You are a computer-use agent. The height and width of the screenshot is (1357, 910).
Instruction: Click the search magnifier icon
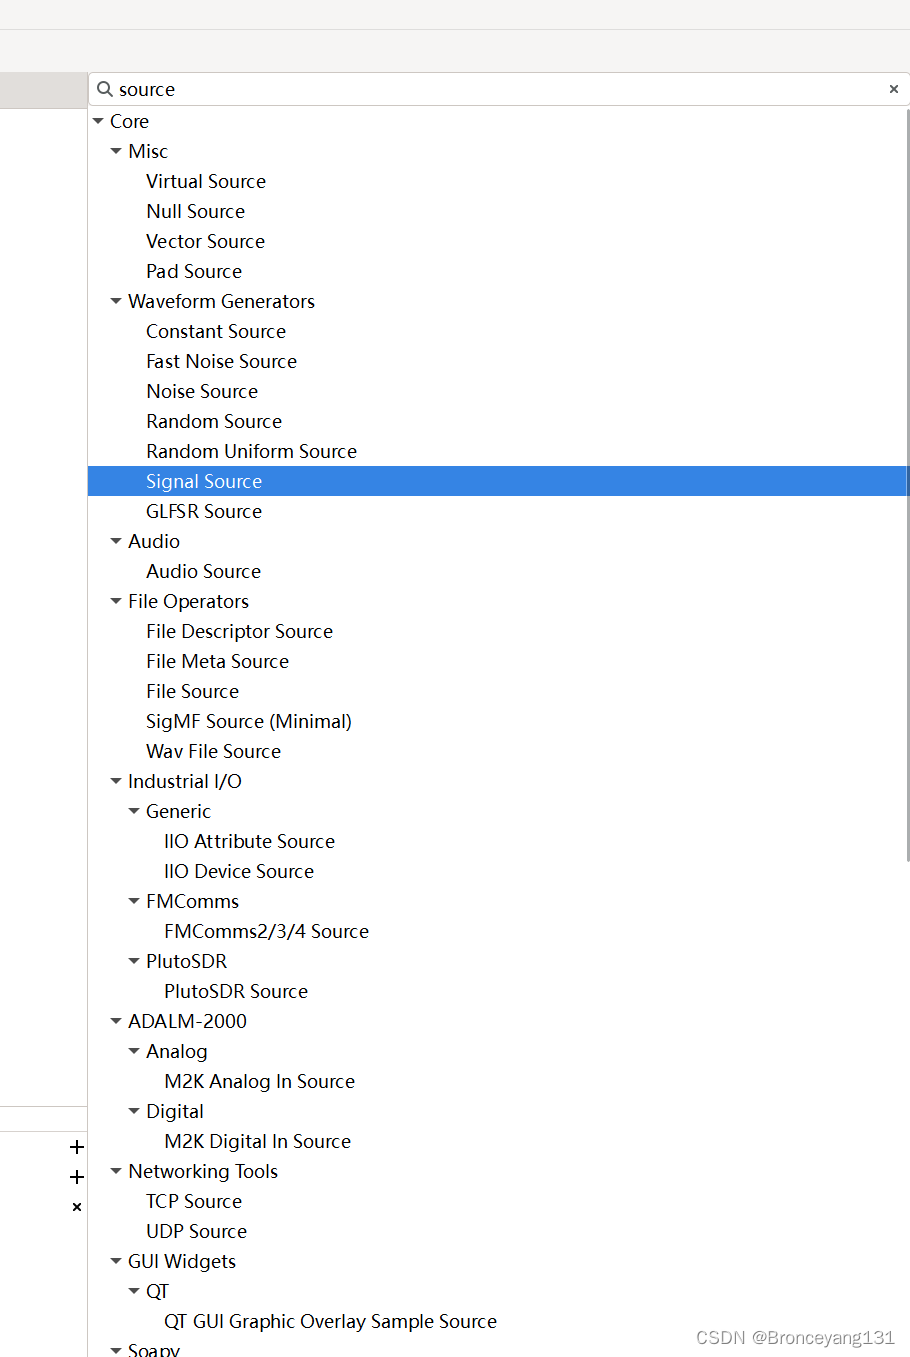[104, 89]
